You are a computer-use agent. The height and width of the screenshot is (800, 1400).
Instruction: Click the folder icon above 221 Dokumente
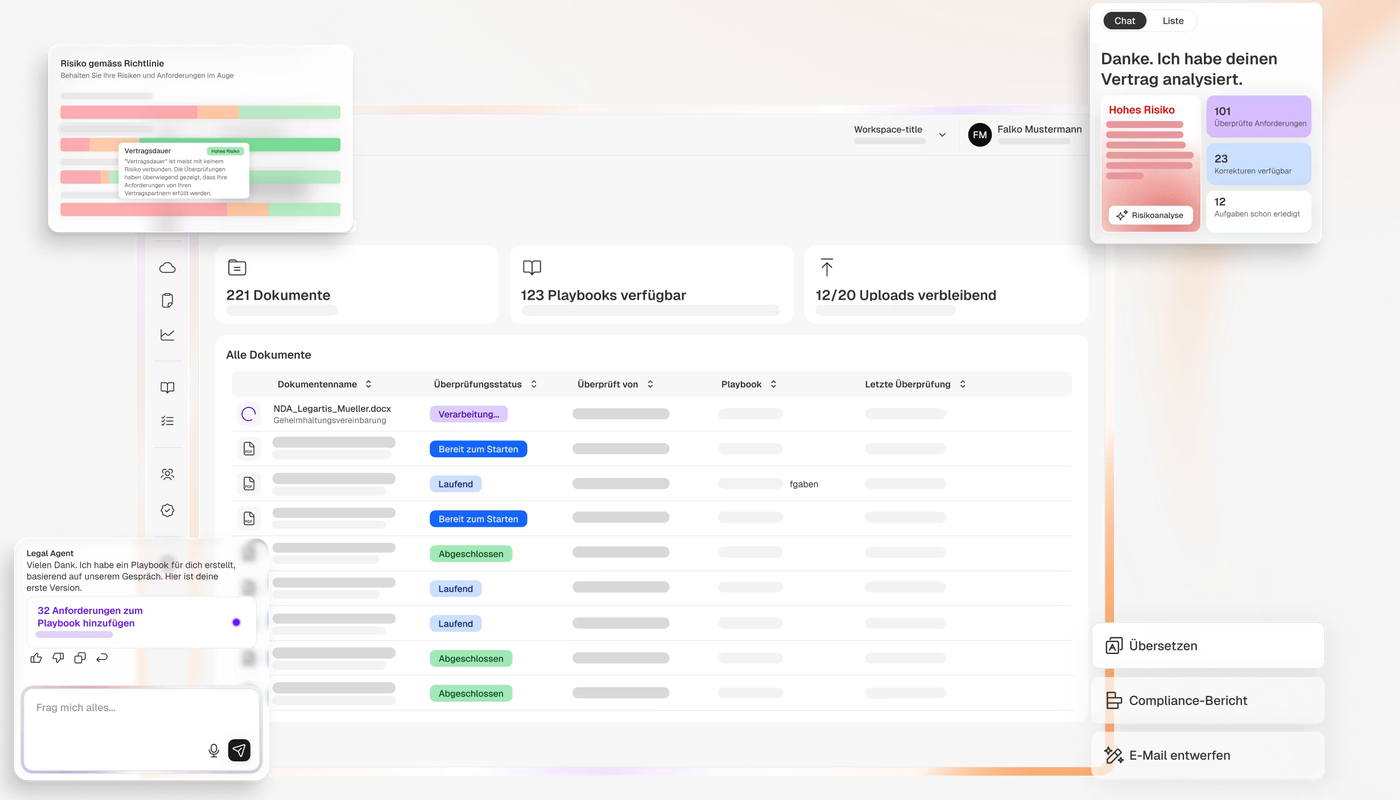click(236, 267)
